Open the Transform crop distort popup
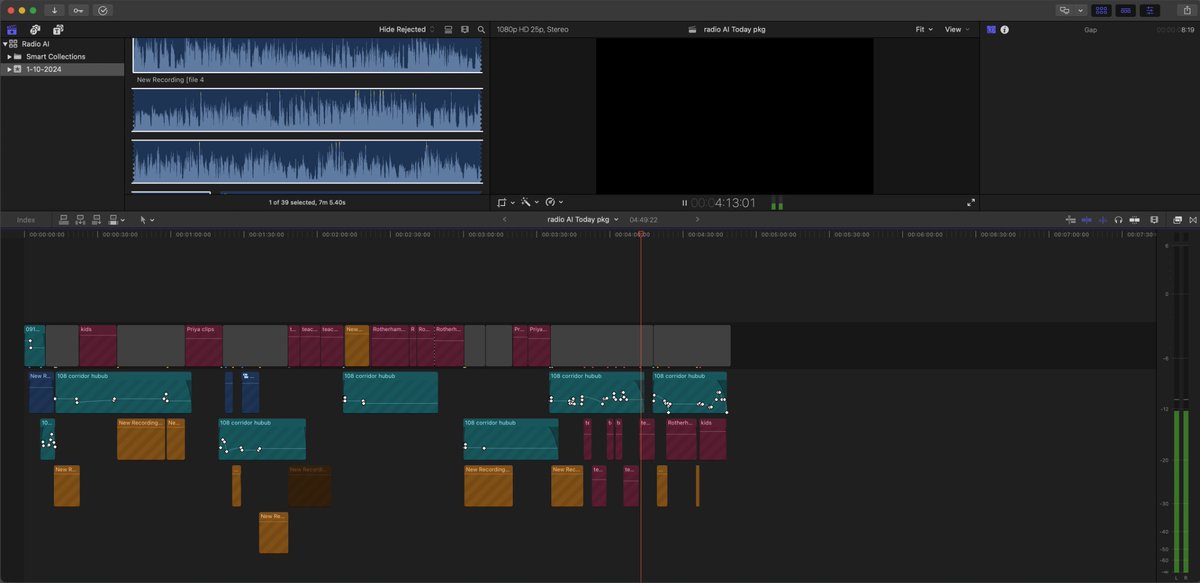 (505, 202)
